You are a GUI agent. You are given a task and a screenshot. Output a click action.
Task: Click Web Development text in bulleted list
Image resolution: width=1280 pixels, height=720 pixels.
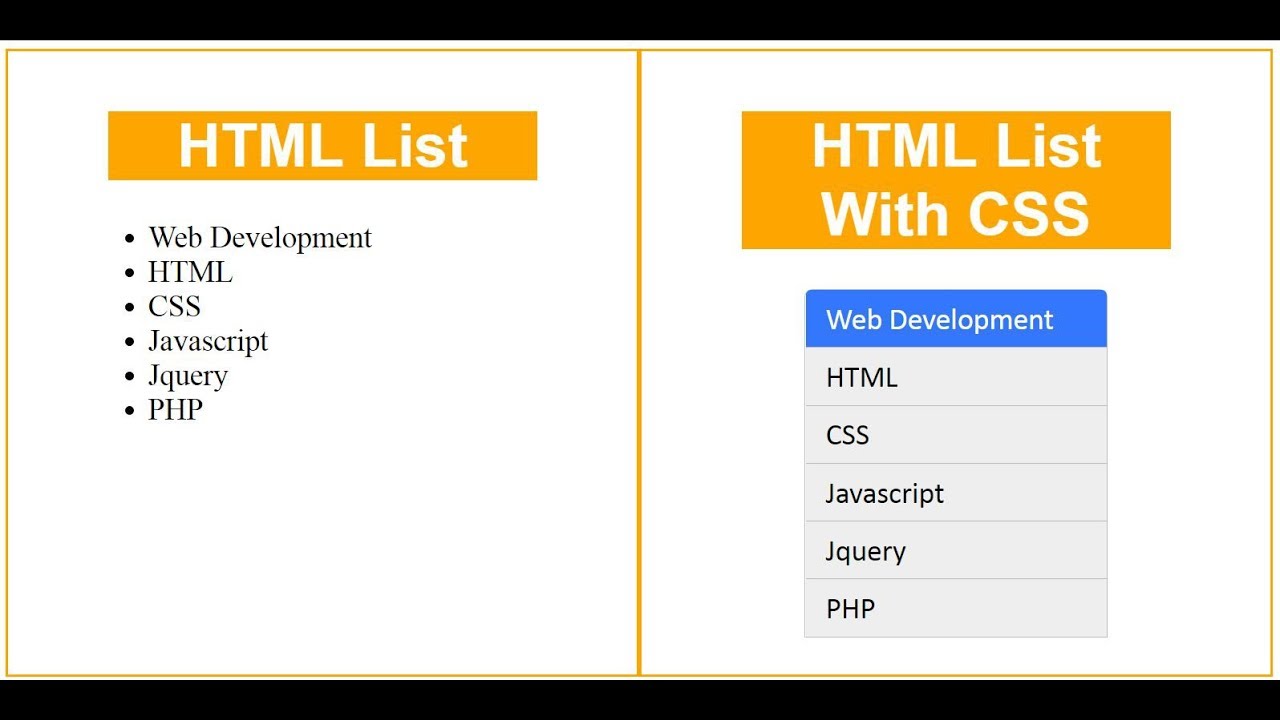pyautogui.click(x=260, y=238)
